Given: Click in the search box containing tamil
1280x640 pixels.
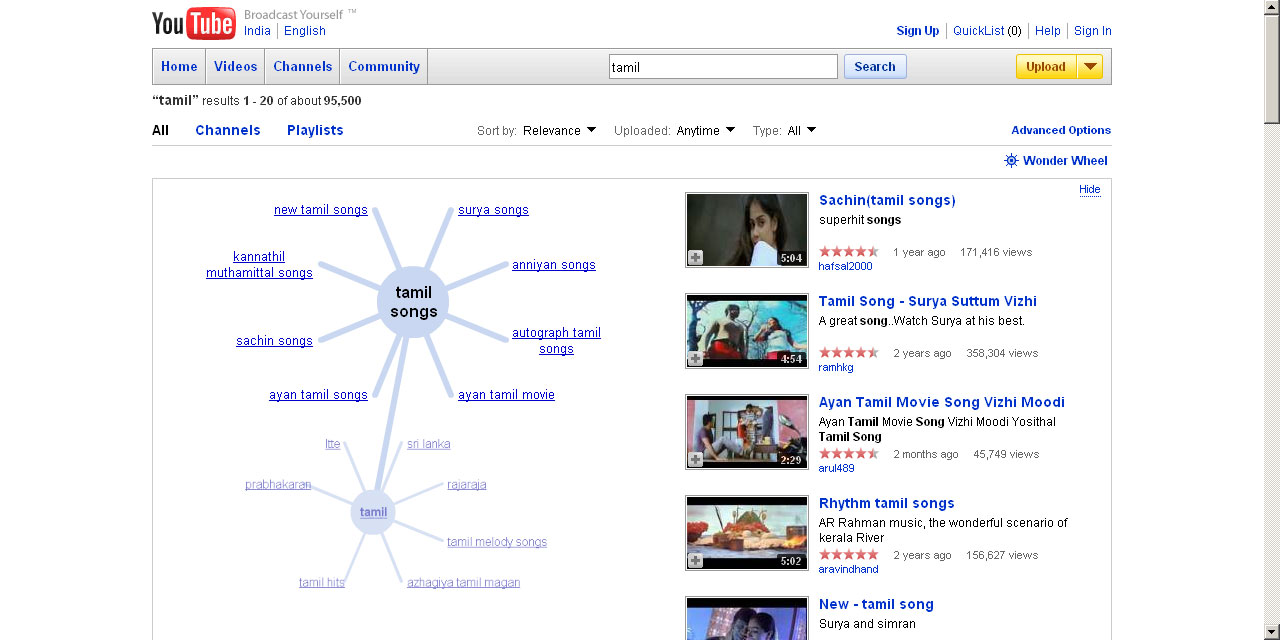Looking at the screenshot, I should [x=723, y=67].
